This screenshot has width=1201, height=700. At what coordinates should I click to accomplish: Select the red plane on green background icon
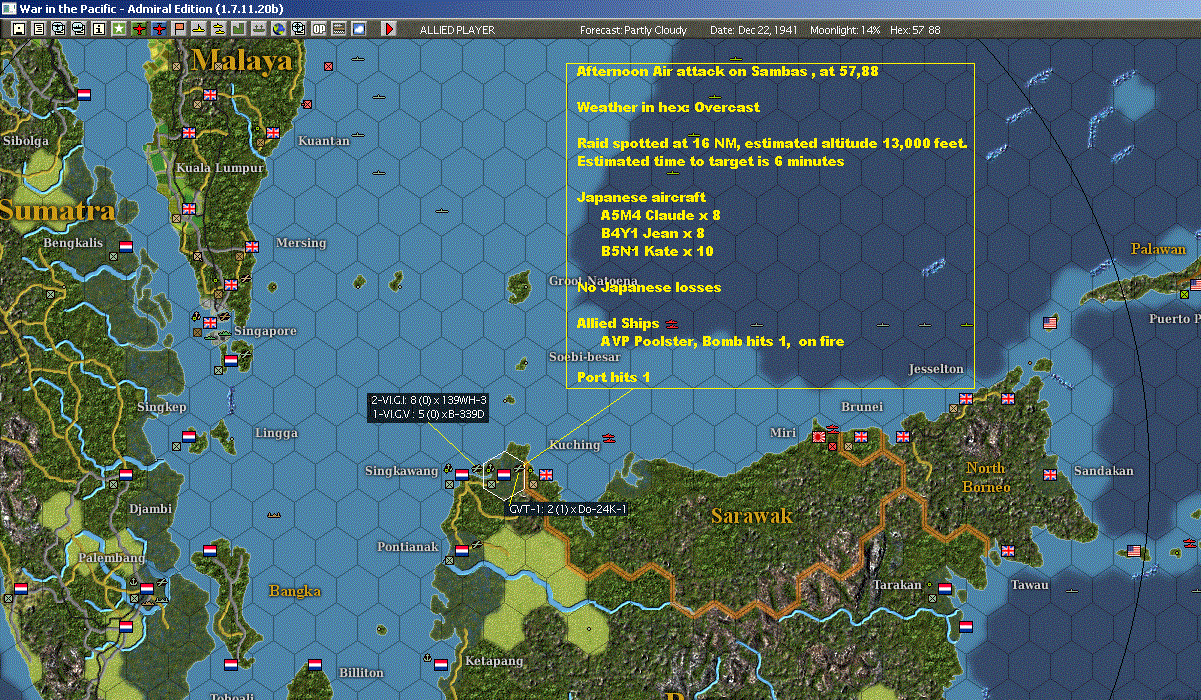coord(139,29)
